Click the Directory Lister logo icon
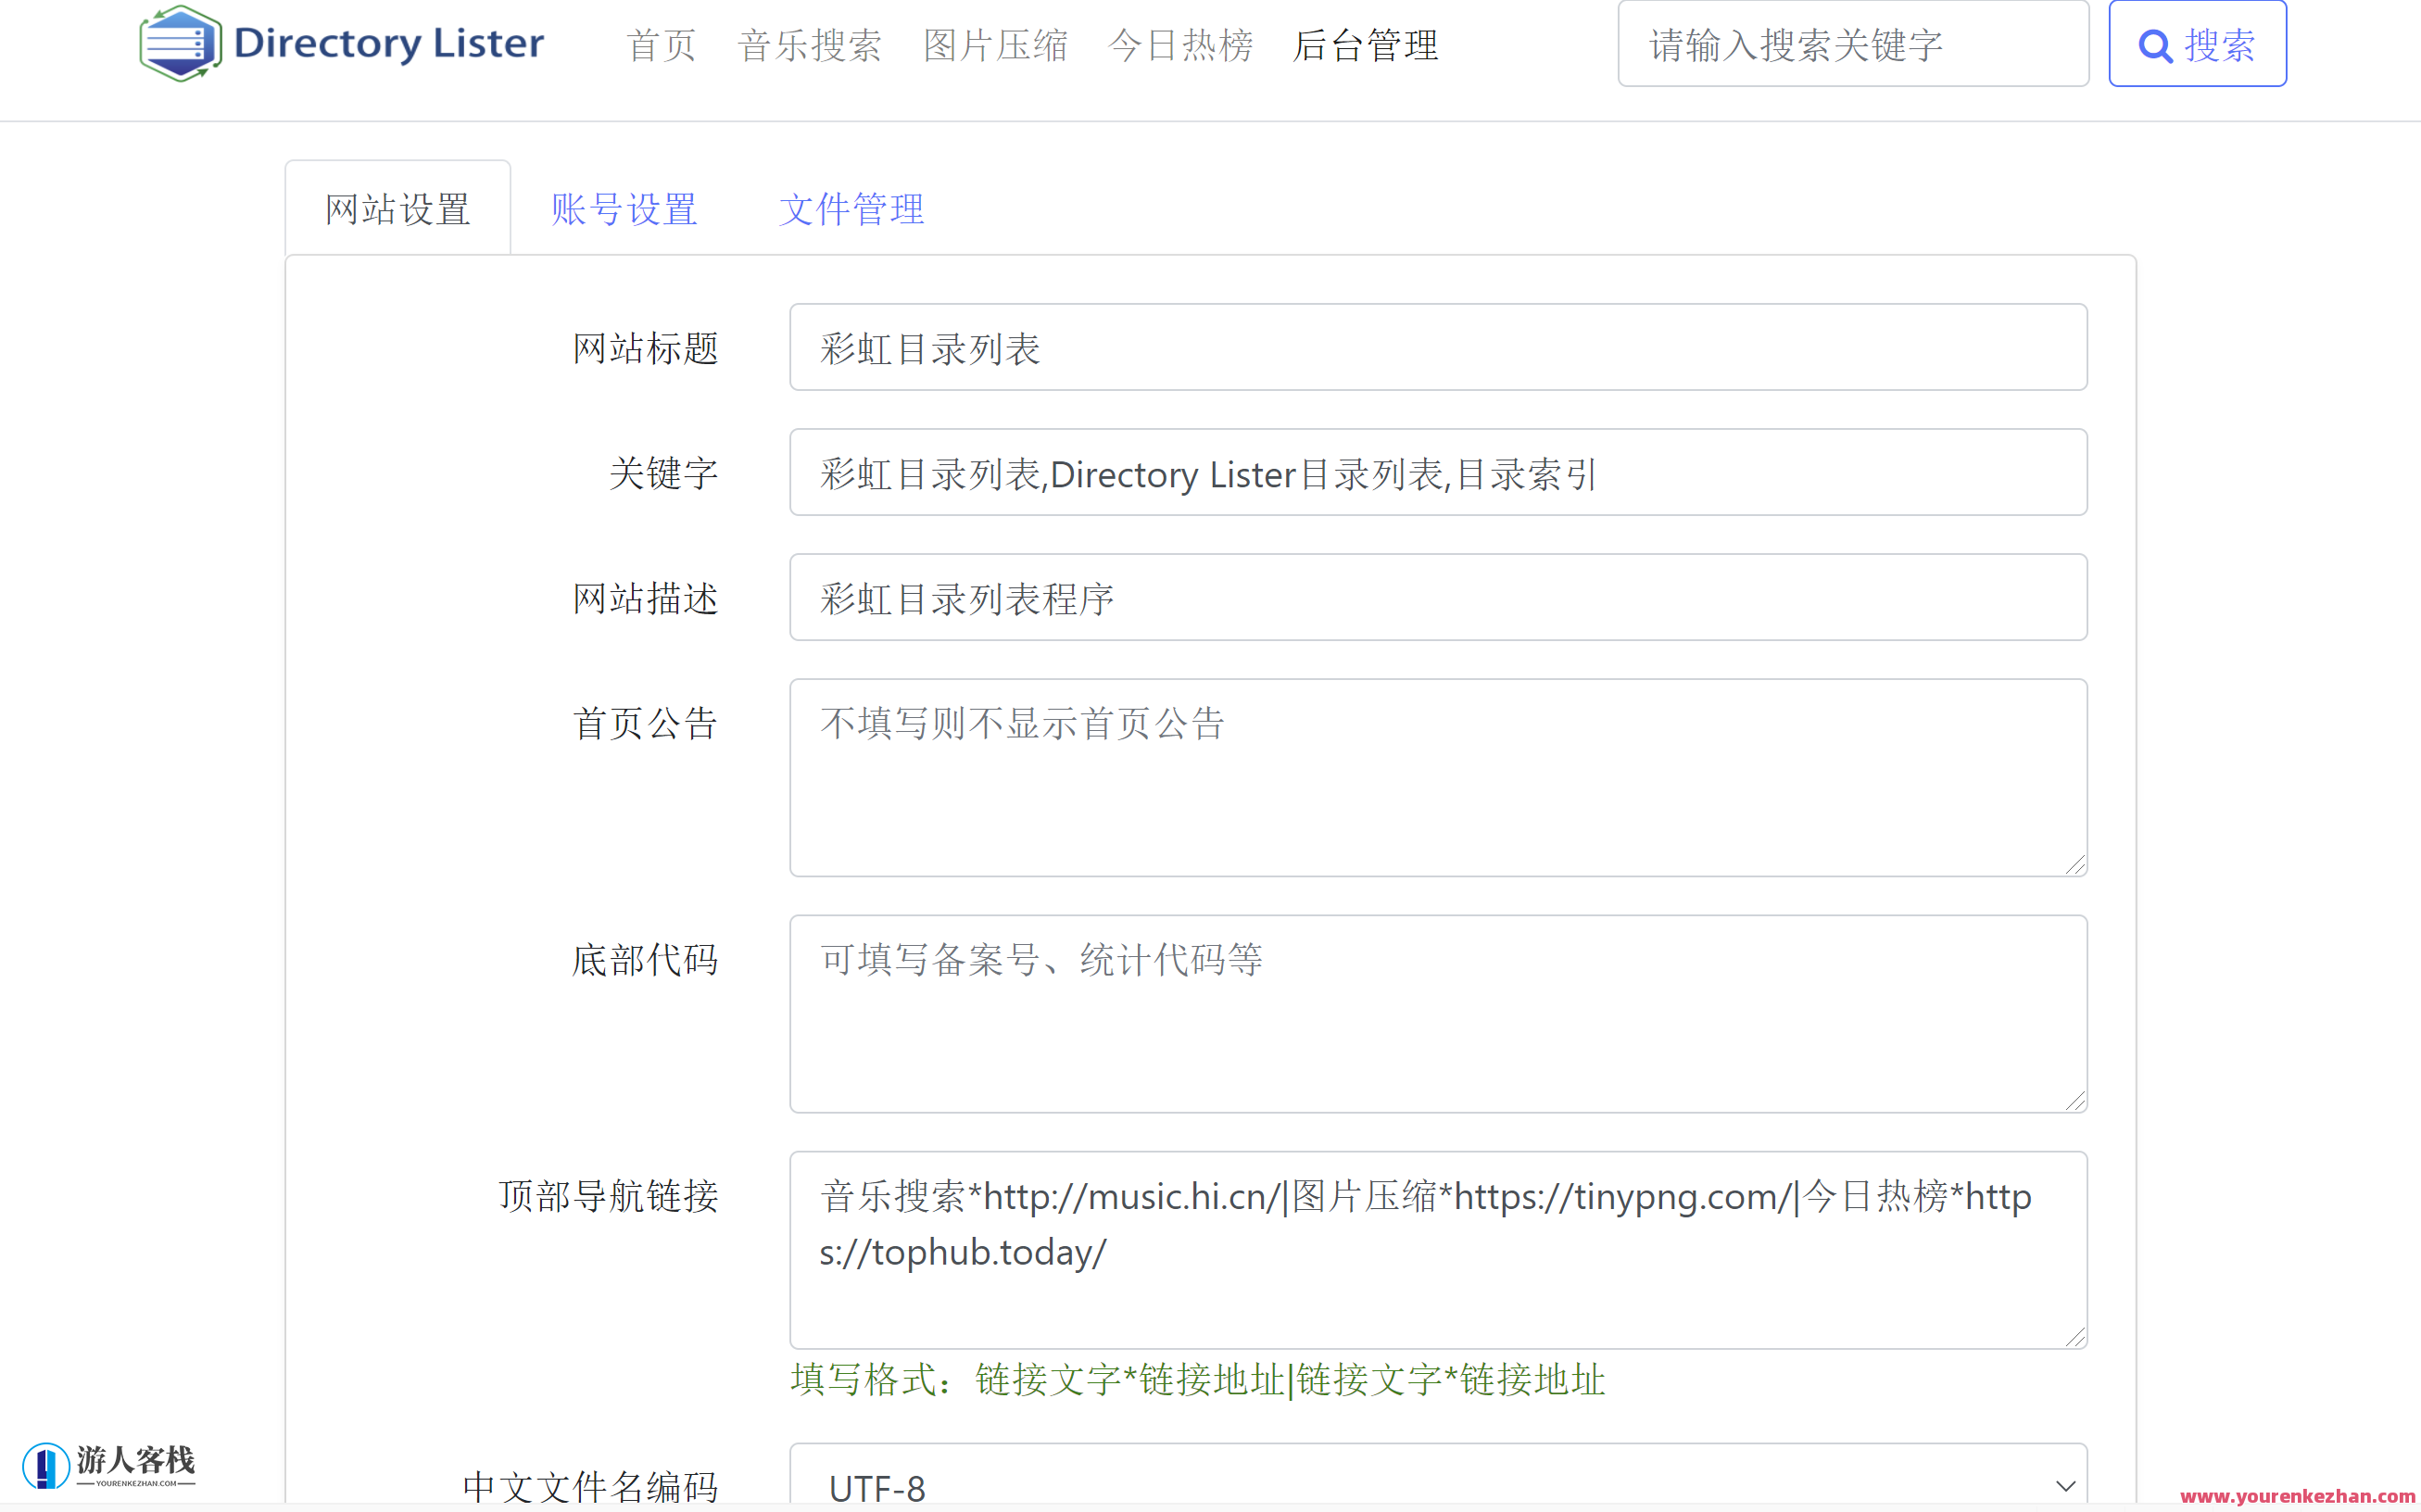Image resolution: width=2421 pixels, height=1512 pixels. [x=180, y=43]
